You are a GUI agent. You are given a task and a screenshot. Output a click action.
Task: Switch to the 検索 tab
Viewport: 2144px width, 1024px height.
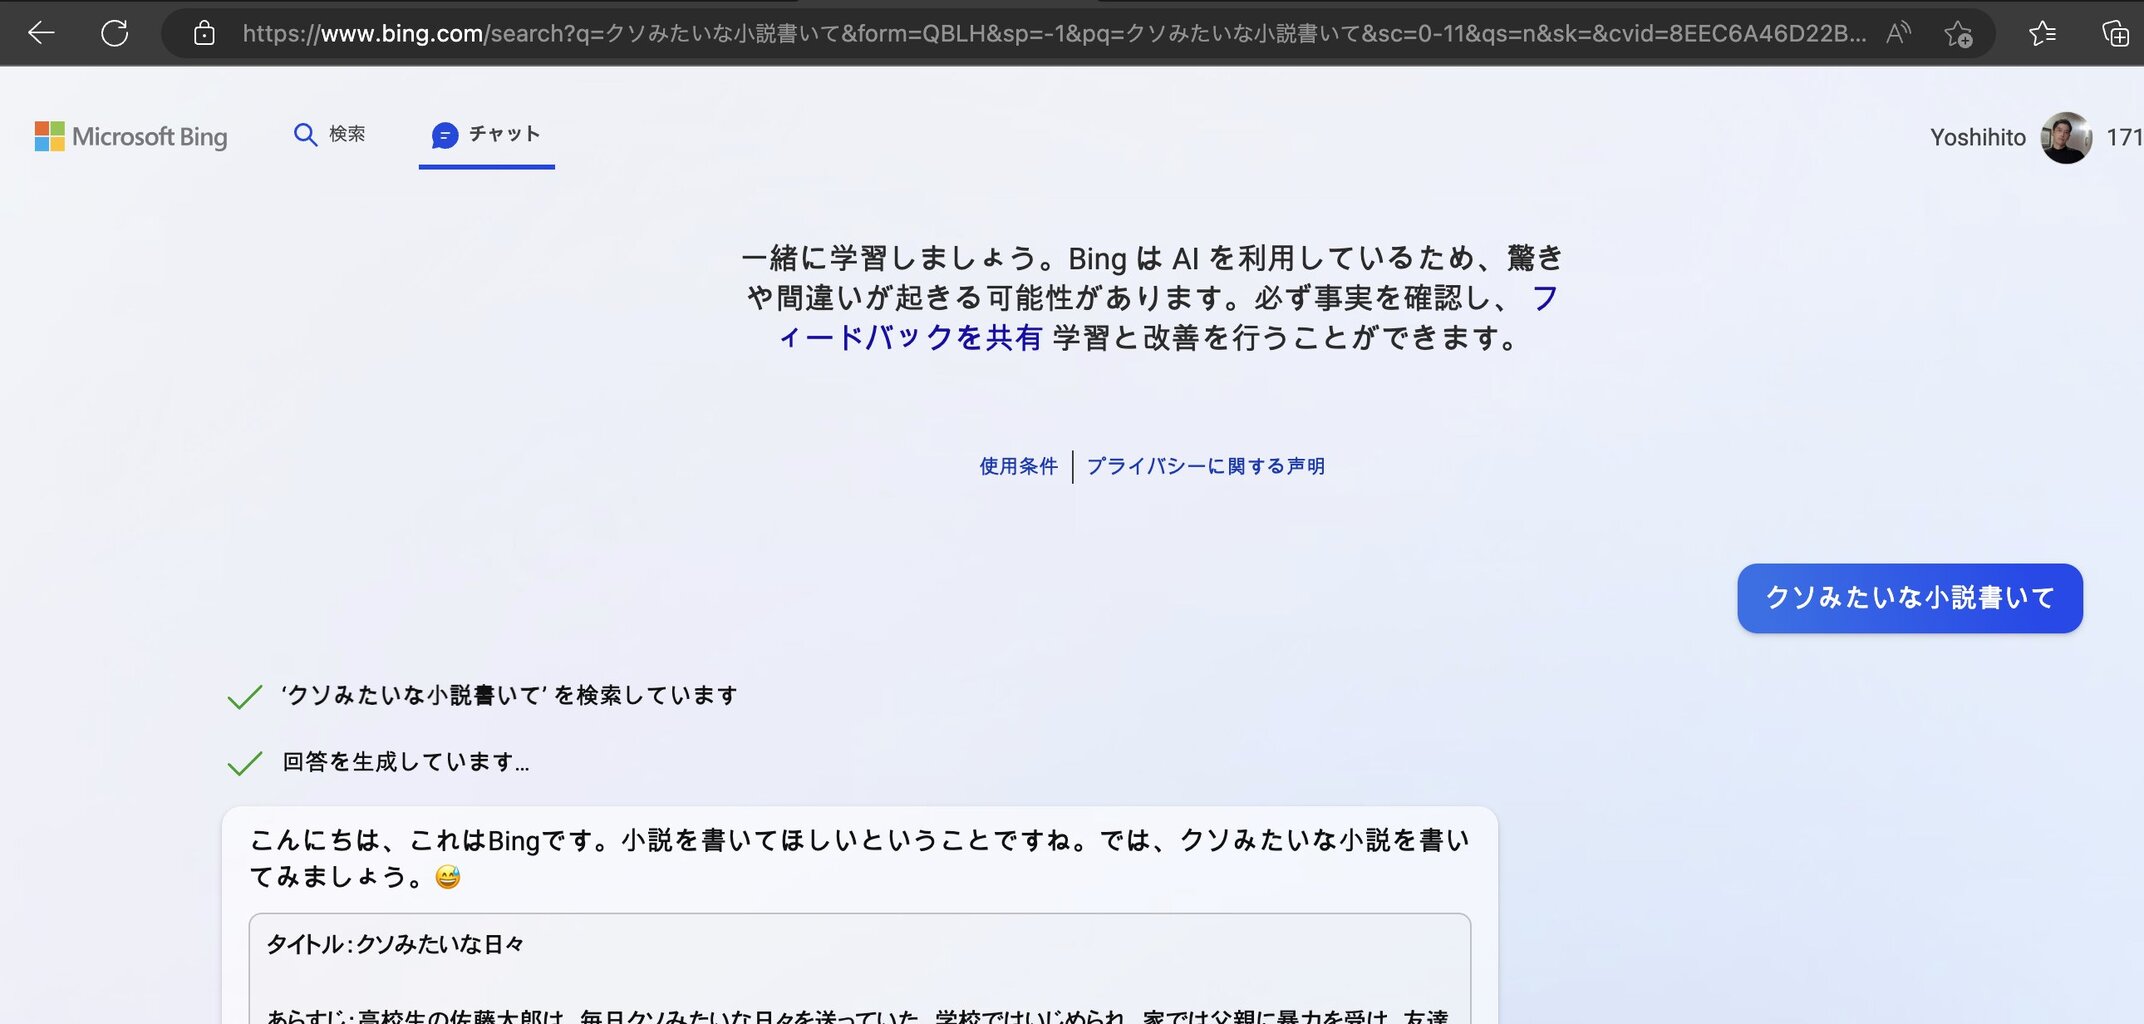click(x=330, y=134)
